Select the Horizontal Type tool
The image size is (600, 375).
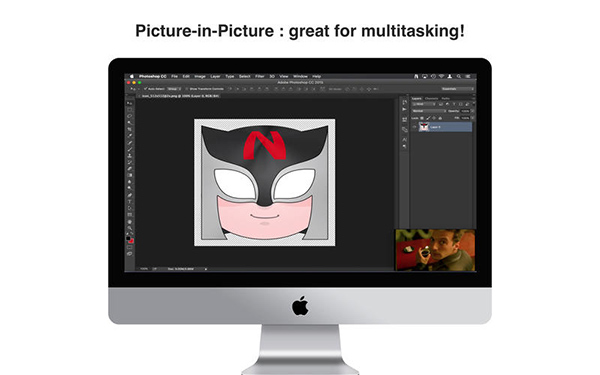tap(129, 201)
